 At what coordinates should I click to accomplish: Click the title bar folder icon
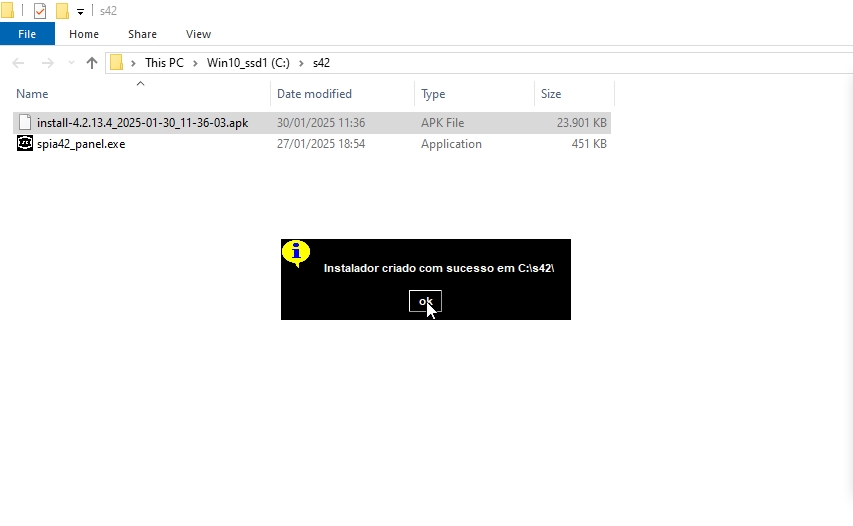7,10
